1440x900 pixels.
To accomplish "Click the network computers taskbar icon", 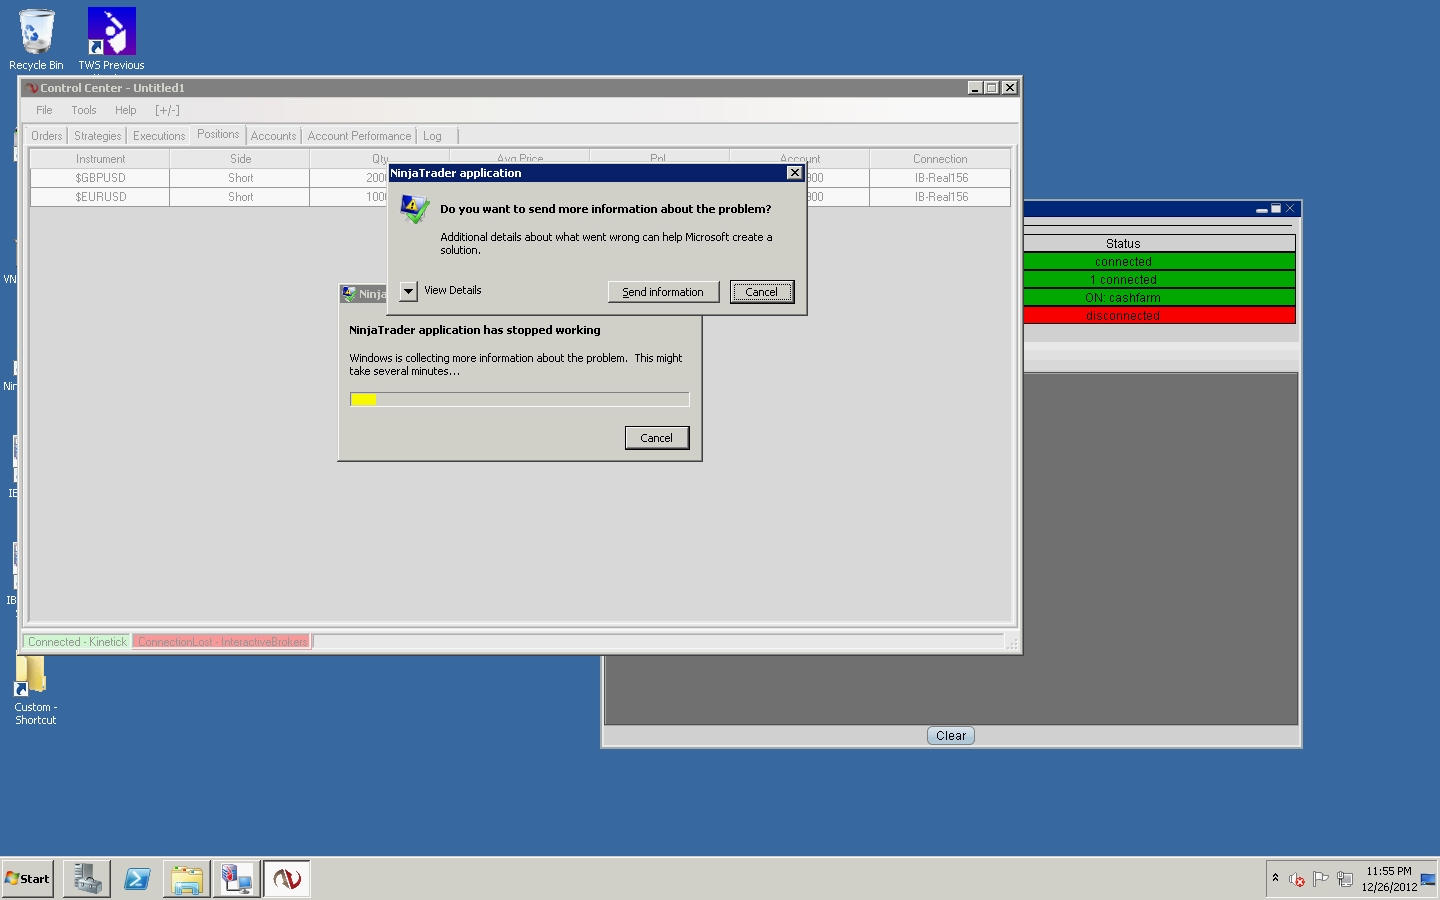I will pos(237,879).
